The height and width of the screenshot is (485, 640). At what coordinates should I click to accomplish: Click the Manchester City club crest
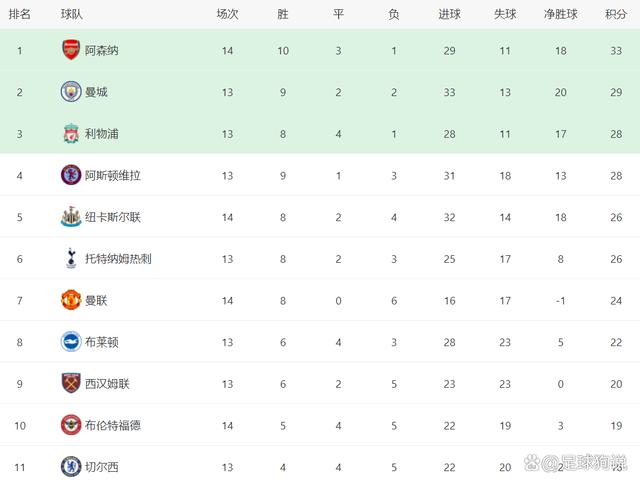[x=71, y=91]
